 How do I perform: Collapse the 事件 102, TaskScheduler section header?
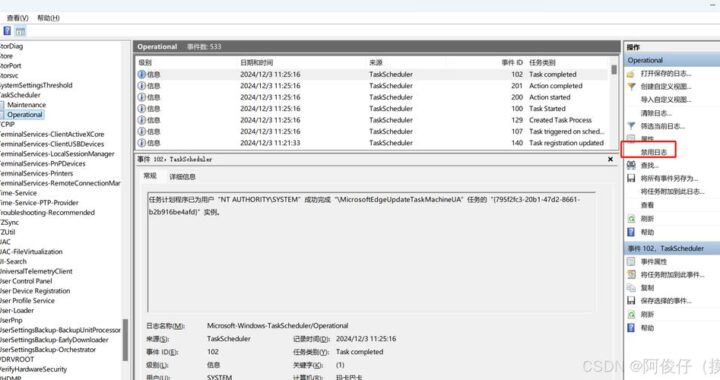coord(672,248)
